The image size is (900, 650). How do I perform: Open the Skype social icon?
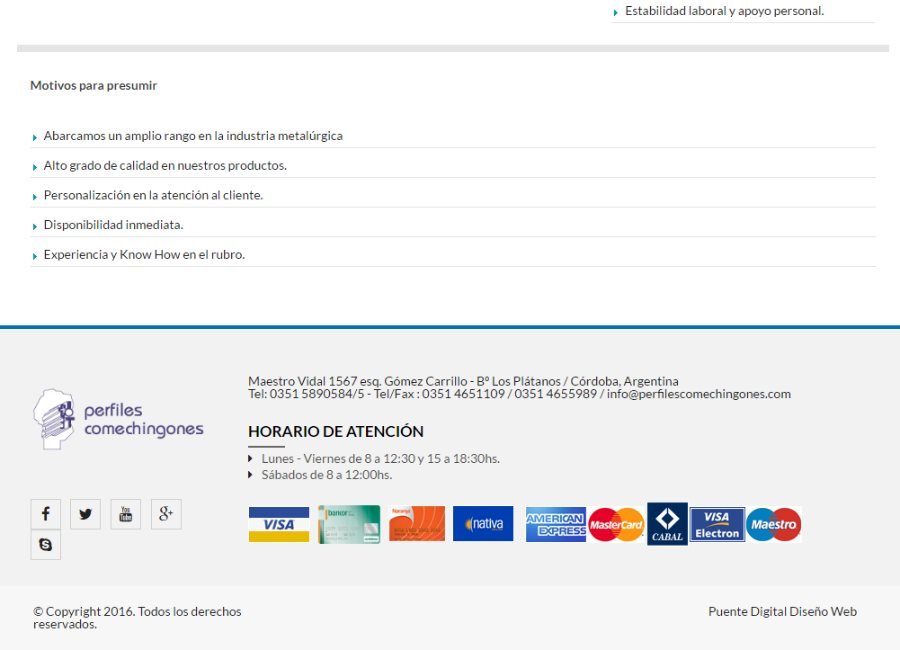pos(45,544)
